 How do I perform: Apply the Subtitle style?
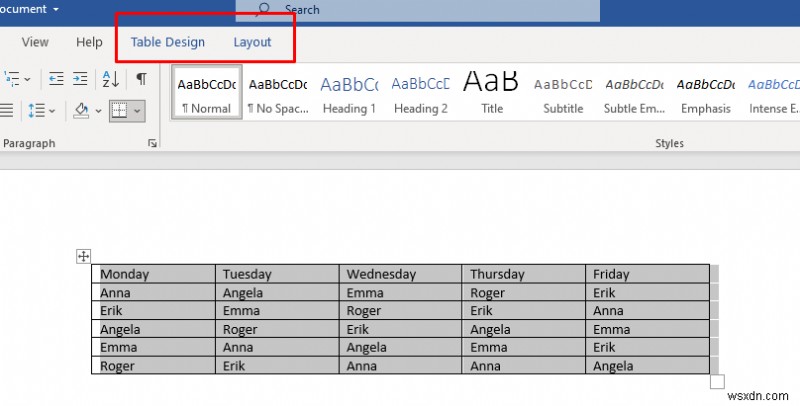click(563, 93)
